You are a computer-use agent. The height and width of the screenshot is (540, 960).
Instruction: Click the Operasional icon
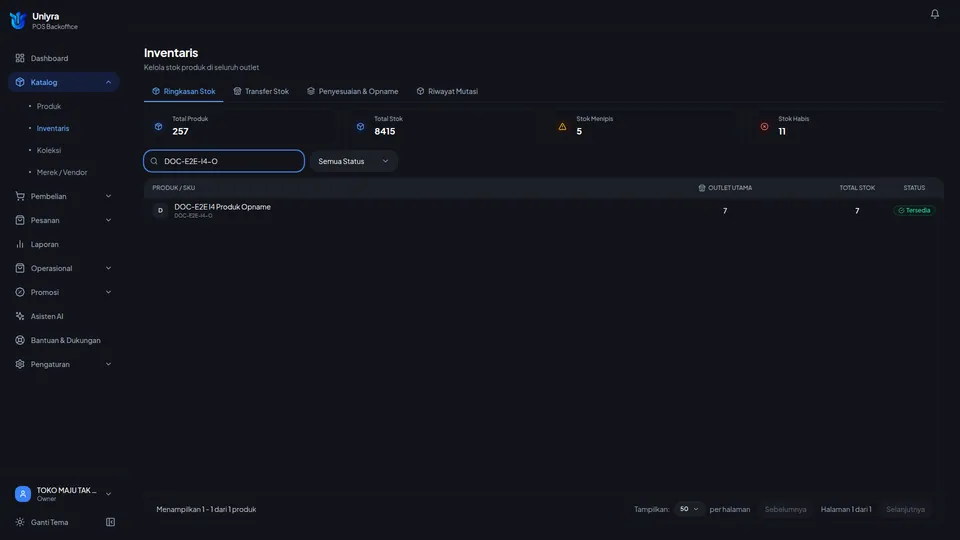tap(20, 268)
